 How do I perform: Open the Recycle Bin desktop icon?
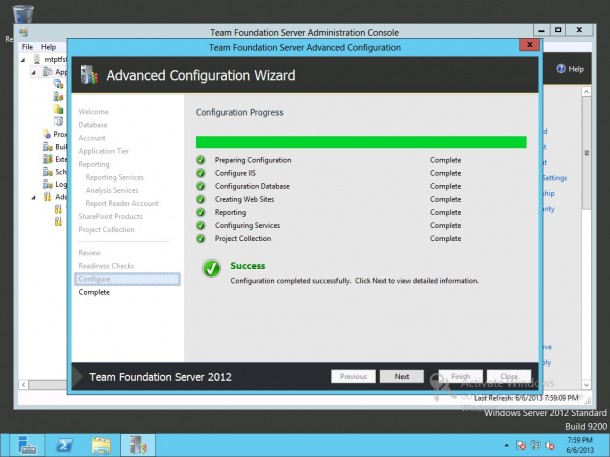[23, 14]
